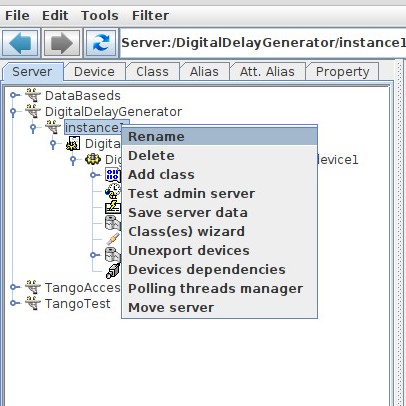This screenshot has height=406, width=406.
Task: Collapse the DigitalDelayGenerator tree node
Action: pos(13,112)
